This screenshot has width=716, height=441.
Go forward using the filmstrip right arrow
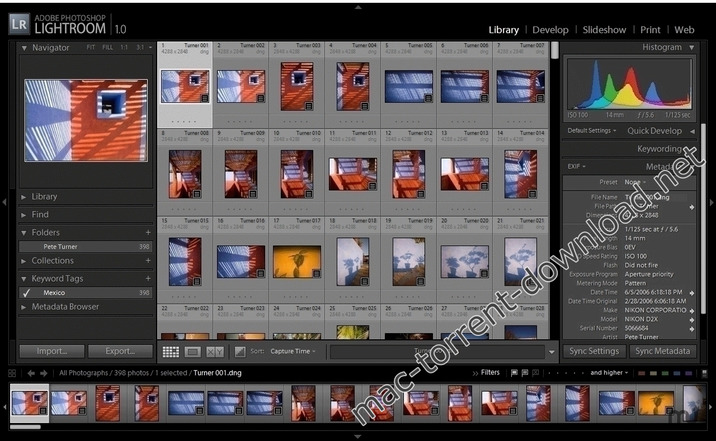click(44, 373)
